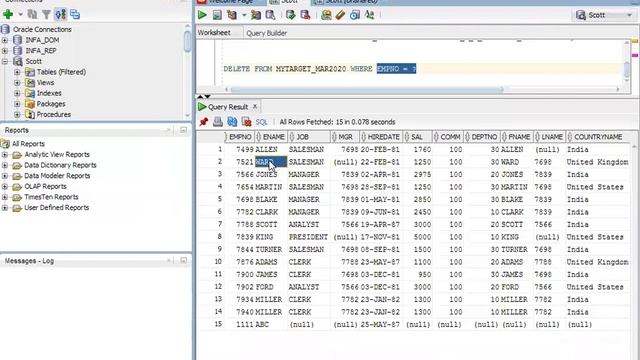Screen dimensions: 640x360
Task: Click the Autotrace icon
Action: [x=256, y=15]
